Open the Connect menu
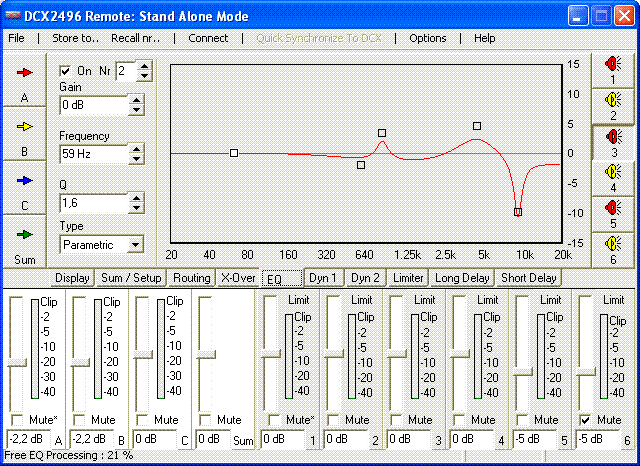Viewport: 640px width, 466px height. click(208, 38)
